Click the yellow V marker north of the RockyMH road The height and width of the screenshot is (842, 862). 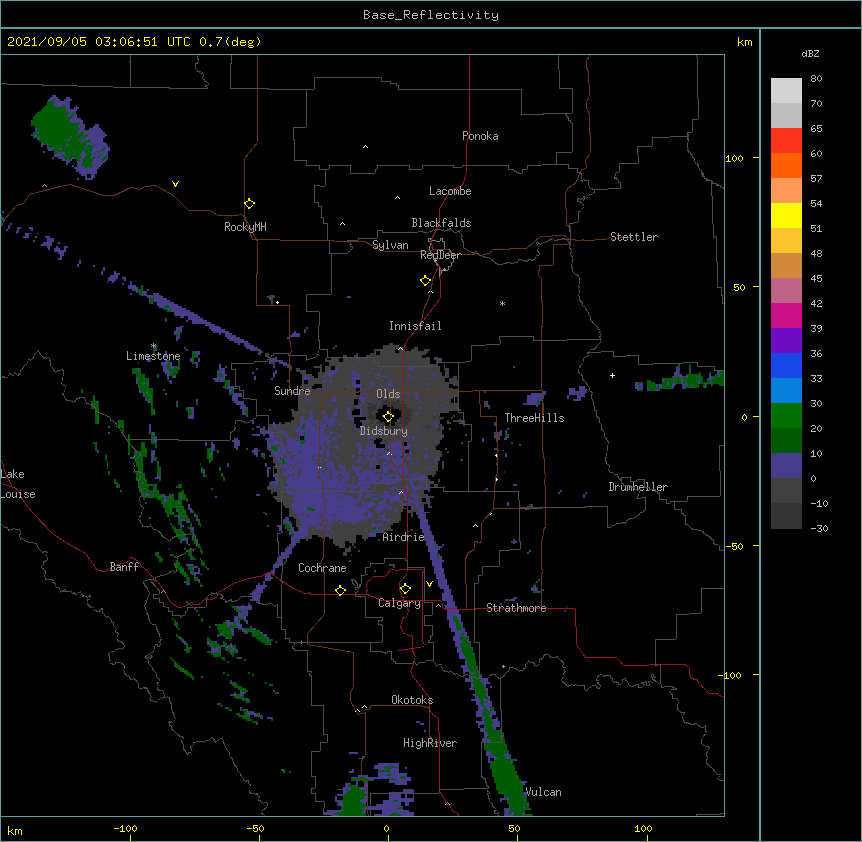point(175,184)
